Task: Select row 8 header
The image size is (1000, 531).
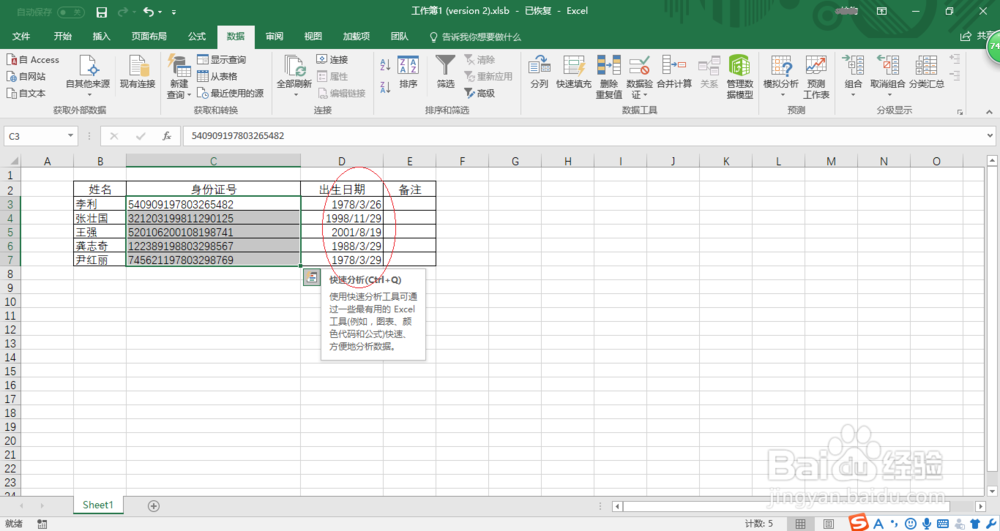Action: (10, 274)
